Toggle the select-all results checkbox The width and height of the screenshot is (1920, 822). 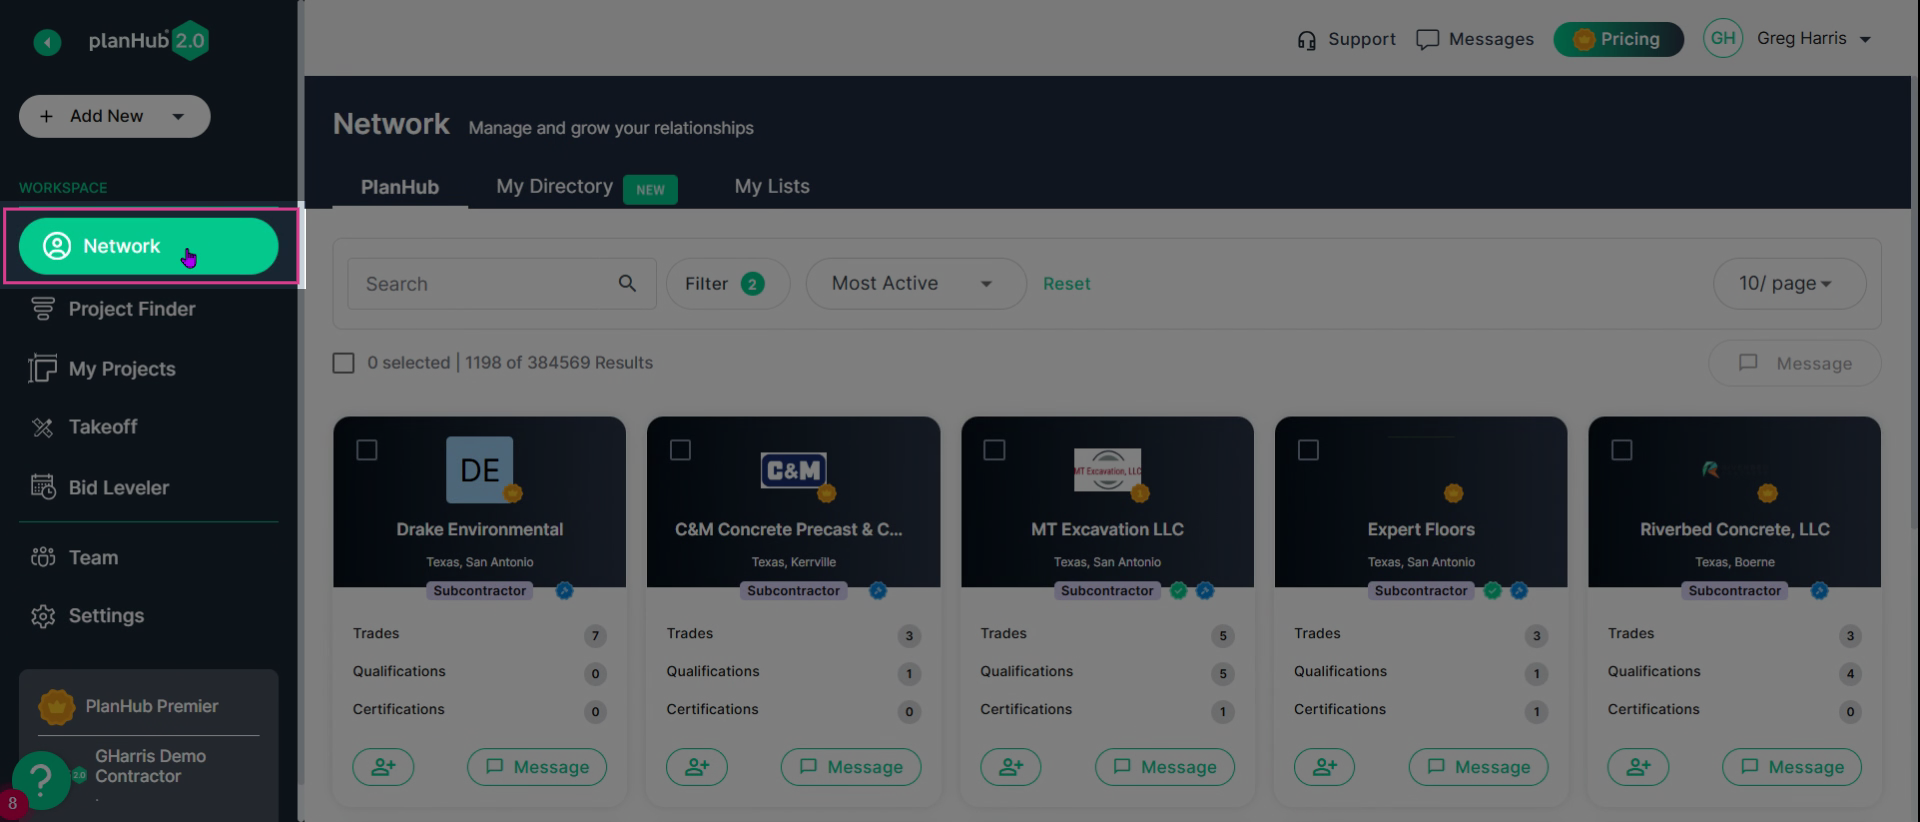pyautogui.click(x=343, y=363)
